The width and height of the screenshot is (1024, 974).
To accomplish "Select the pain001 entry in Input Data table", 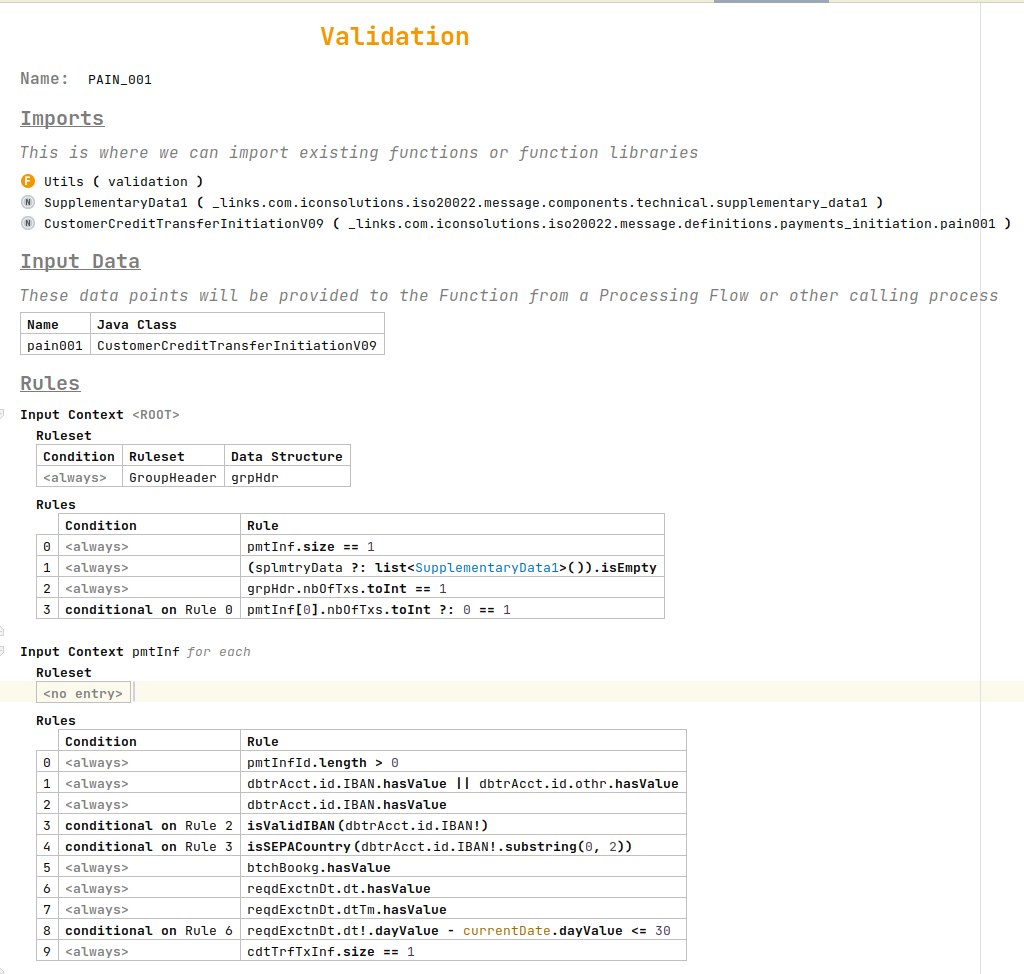I will 54,345.
